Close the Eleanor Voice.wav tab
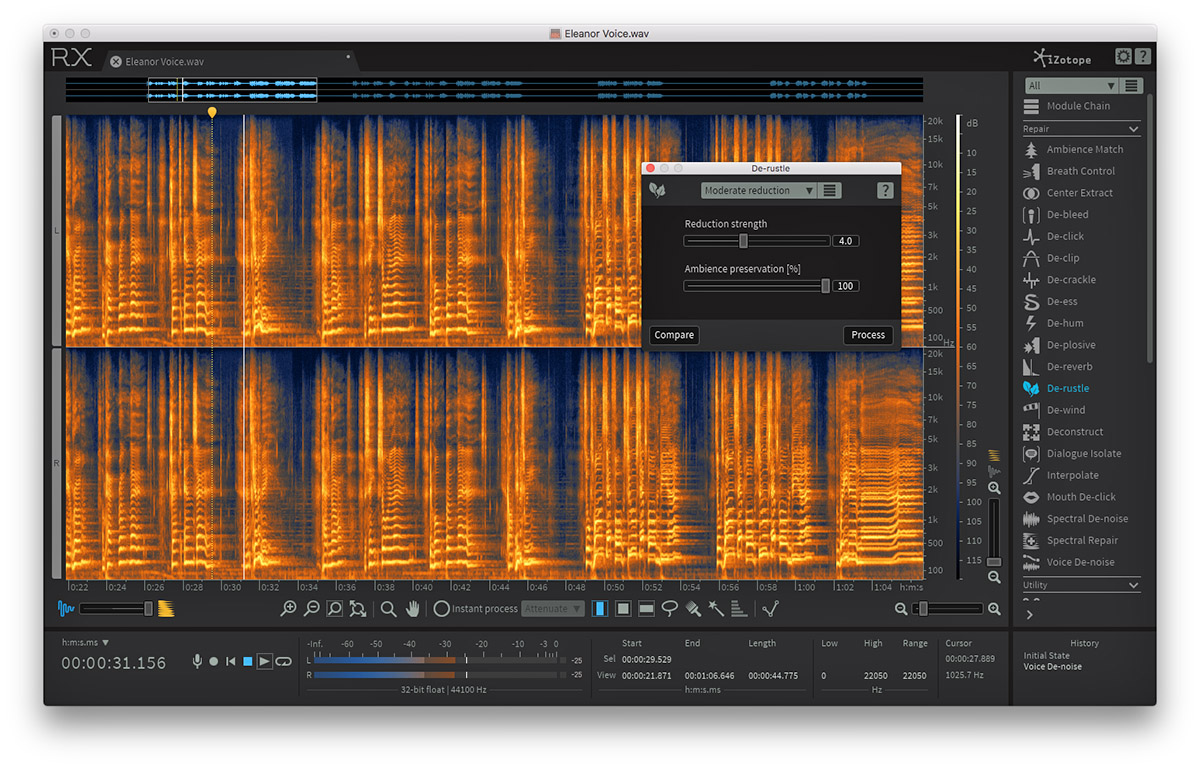Viewport: 1200px width, 768px height. 116,62
